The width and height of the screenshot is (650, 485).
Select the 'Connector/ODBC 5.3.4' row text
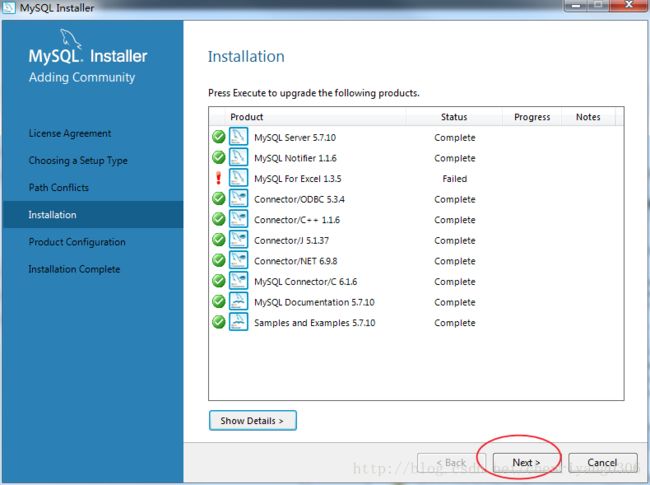(299, 199)
